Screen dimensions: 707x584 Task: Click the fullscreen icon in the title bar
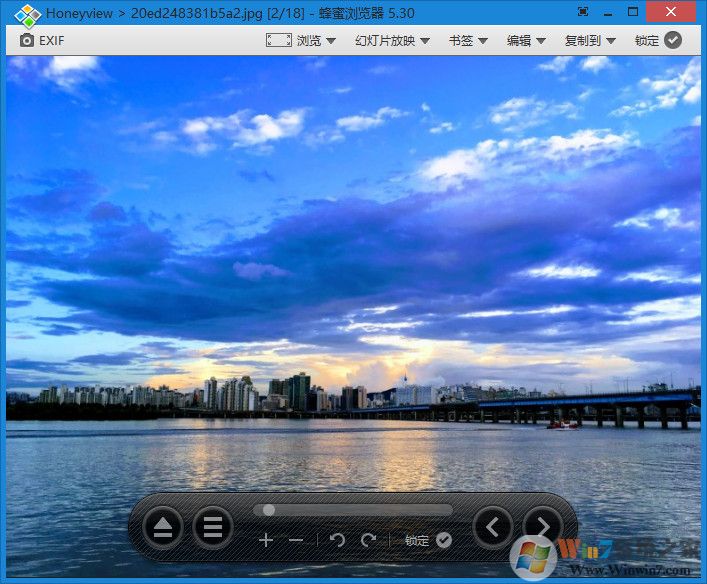(x=583, y=12)
